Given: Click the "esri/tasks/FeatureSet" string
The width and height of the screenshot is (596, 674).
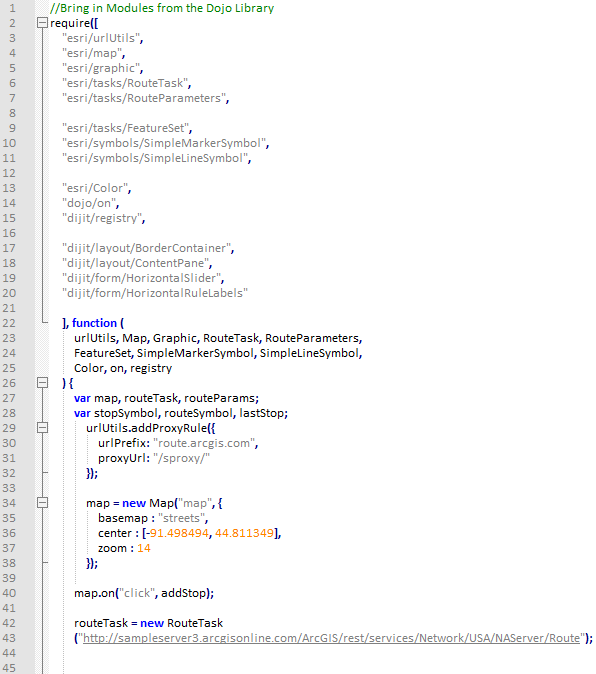Looking at the screenshot, I should point(125,128).
